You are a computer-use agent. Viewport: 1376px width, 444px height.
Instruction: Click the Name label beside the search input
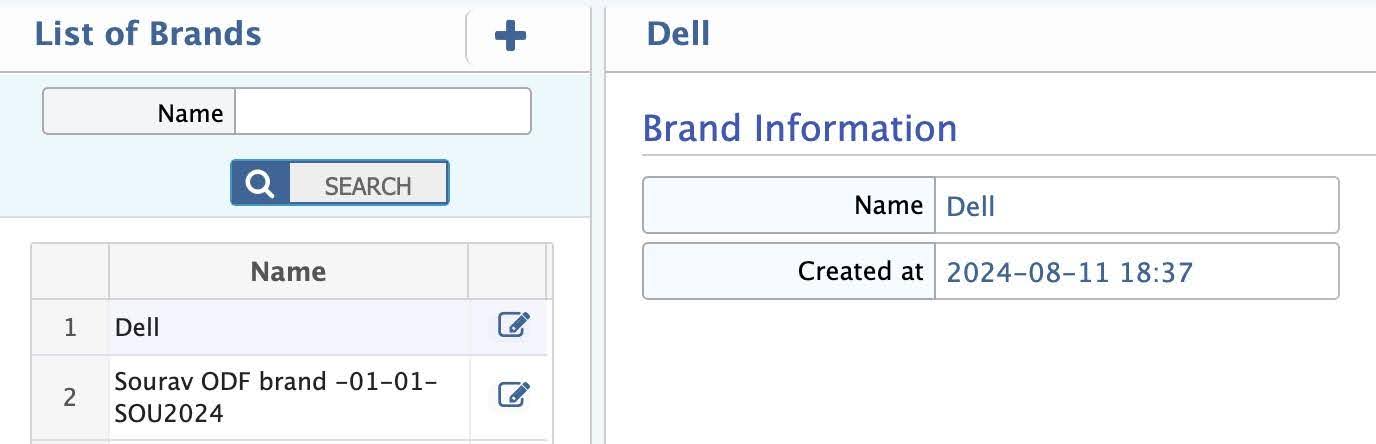coord(190,113)
